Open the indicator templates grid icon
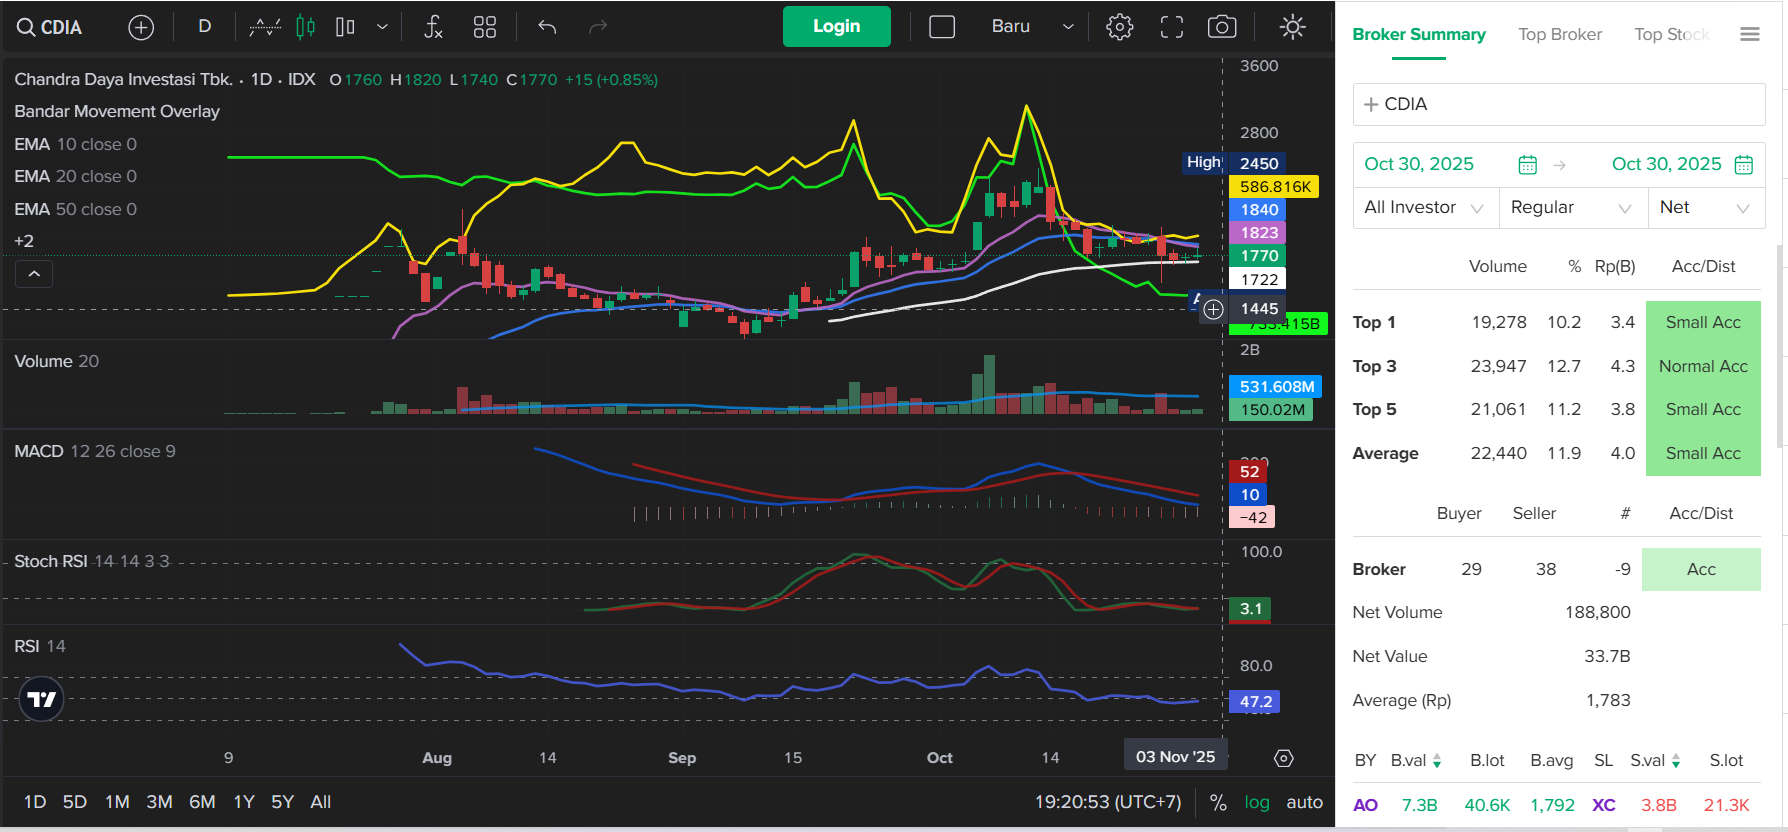Image resolution: width=1788 pixels, height=832 pixels. pos(485,27)
